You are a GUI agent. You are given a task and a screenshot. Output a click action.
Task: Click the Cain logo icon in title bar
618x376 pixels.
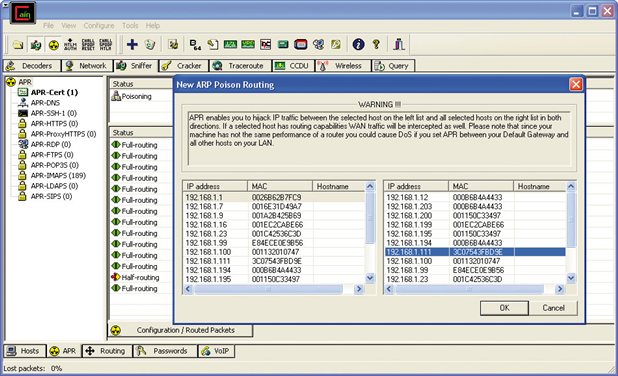click(22, 13)
